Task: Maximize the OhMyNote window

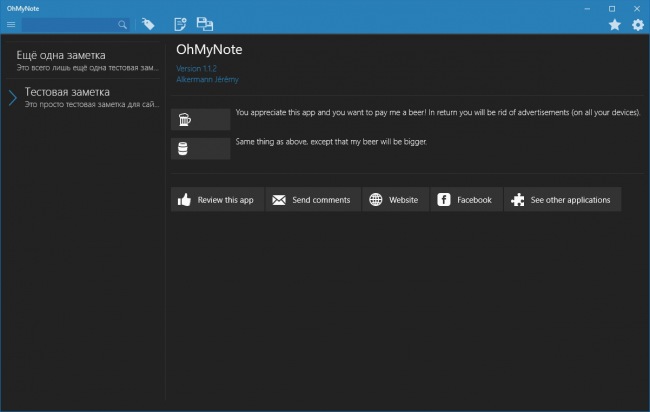Action: (612, 8)
